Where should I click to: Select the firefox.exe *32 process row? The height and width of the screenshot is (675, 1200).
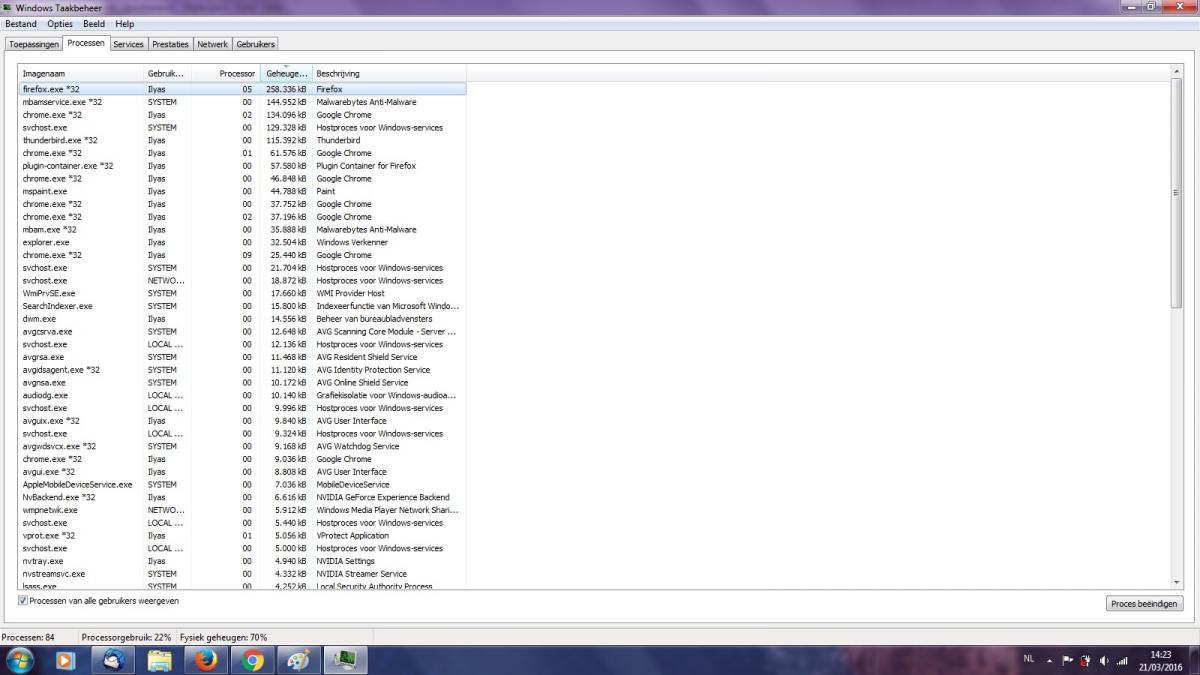242,89
